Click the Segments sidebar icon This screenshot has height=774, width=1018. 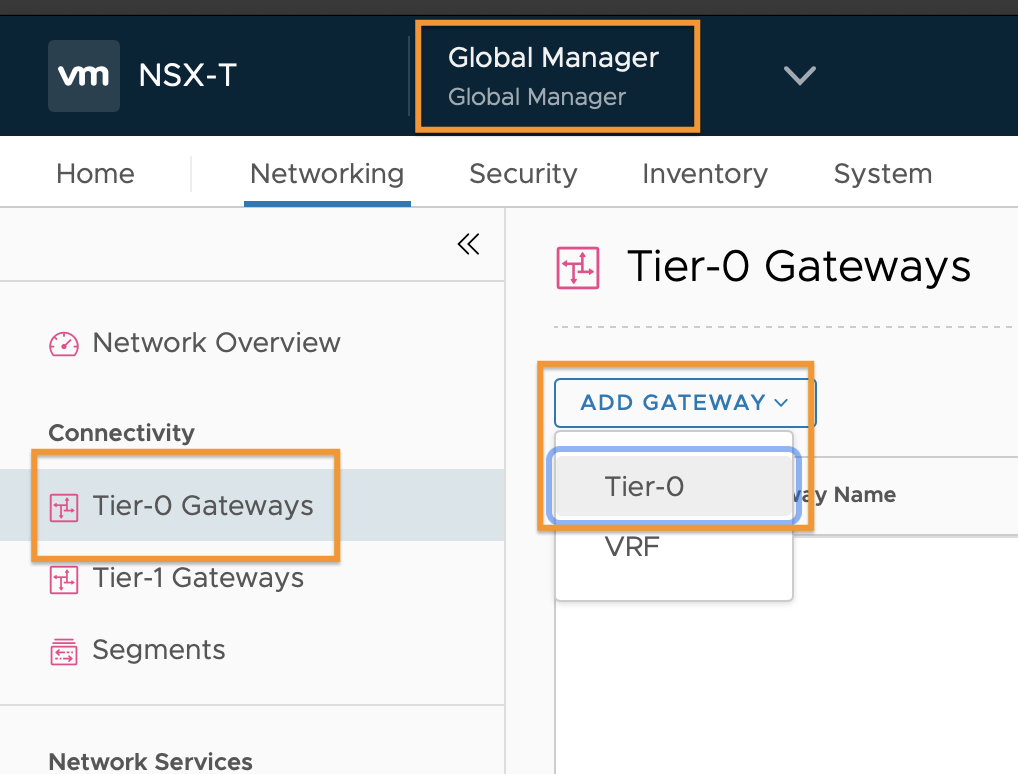(64, 651)
